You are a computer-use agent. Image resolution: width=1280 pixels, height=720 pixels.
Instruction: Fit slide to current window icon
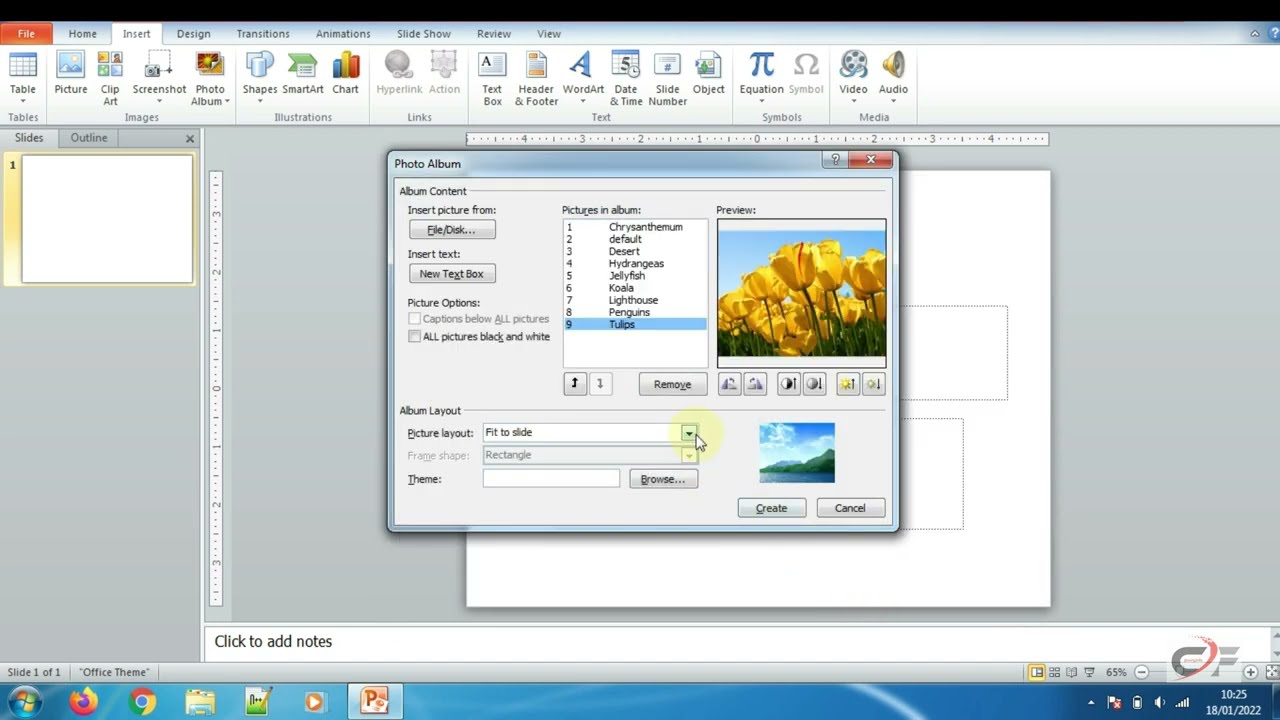click(1272, 672)
